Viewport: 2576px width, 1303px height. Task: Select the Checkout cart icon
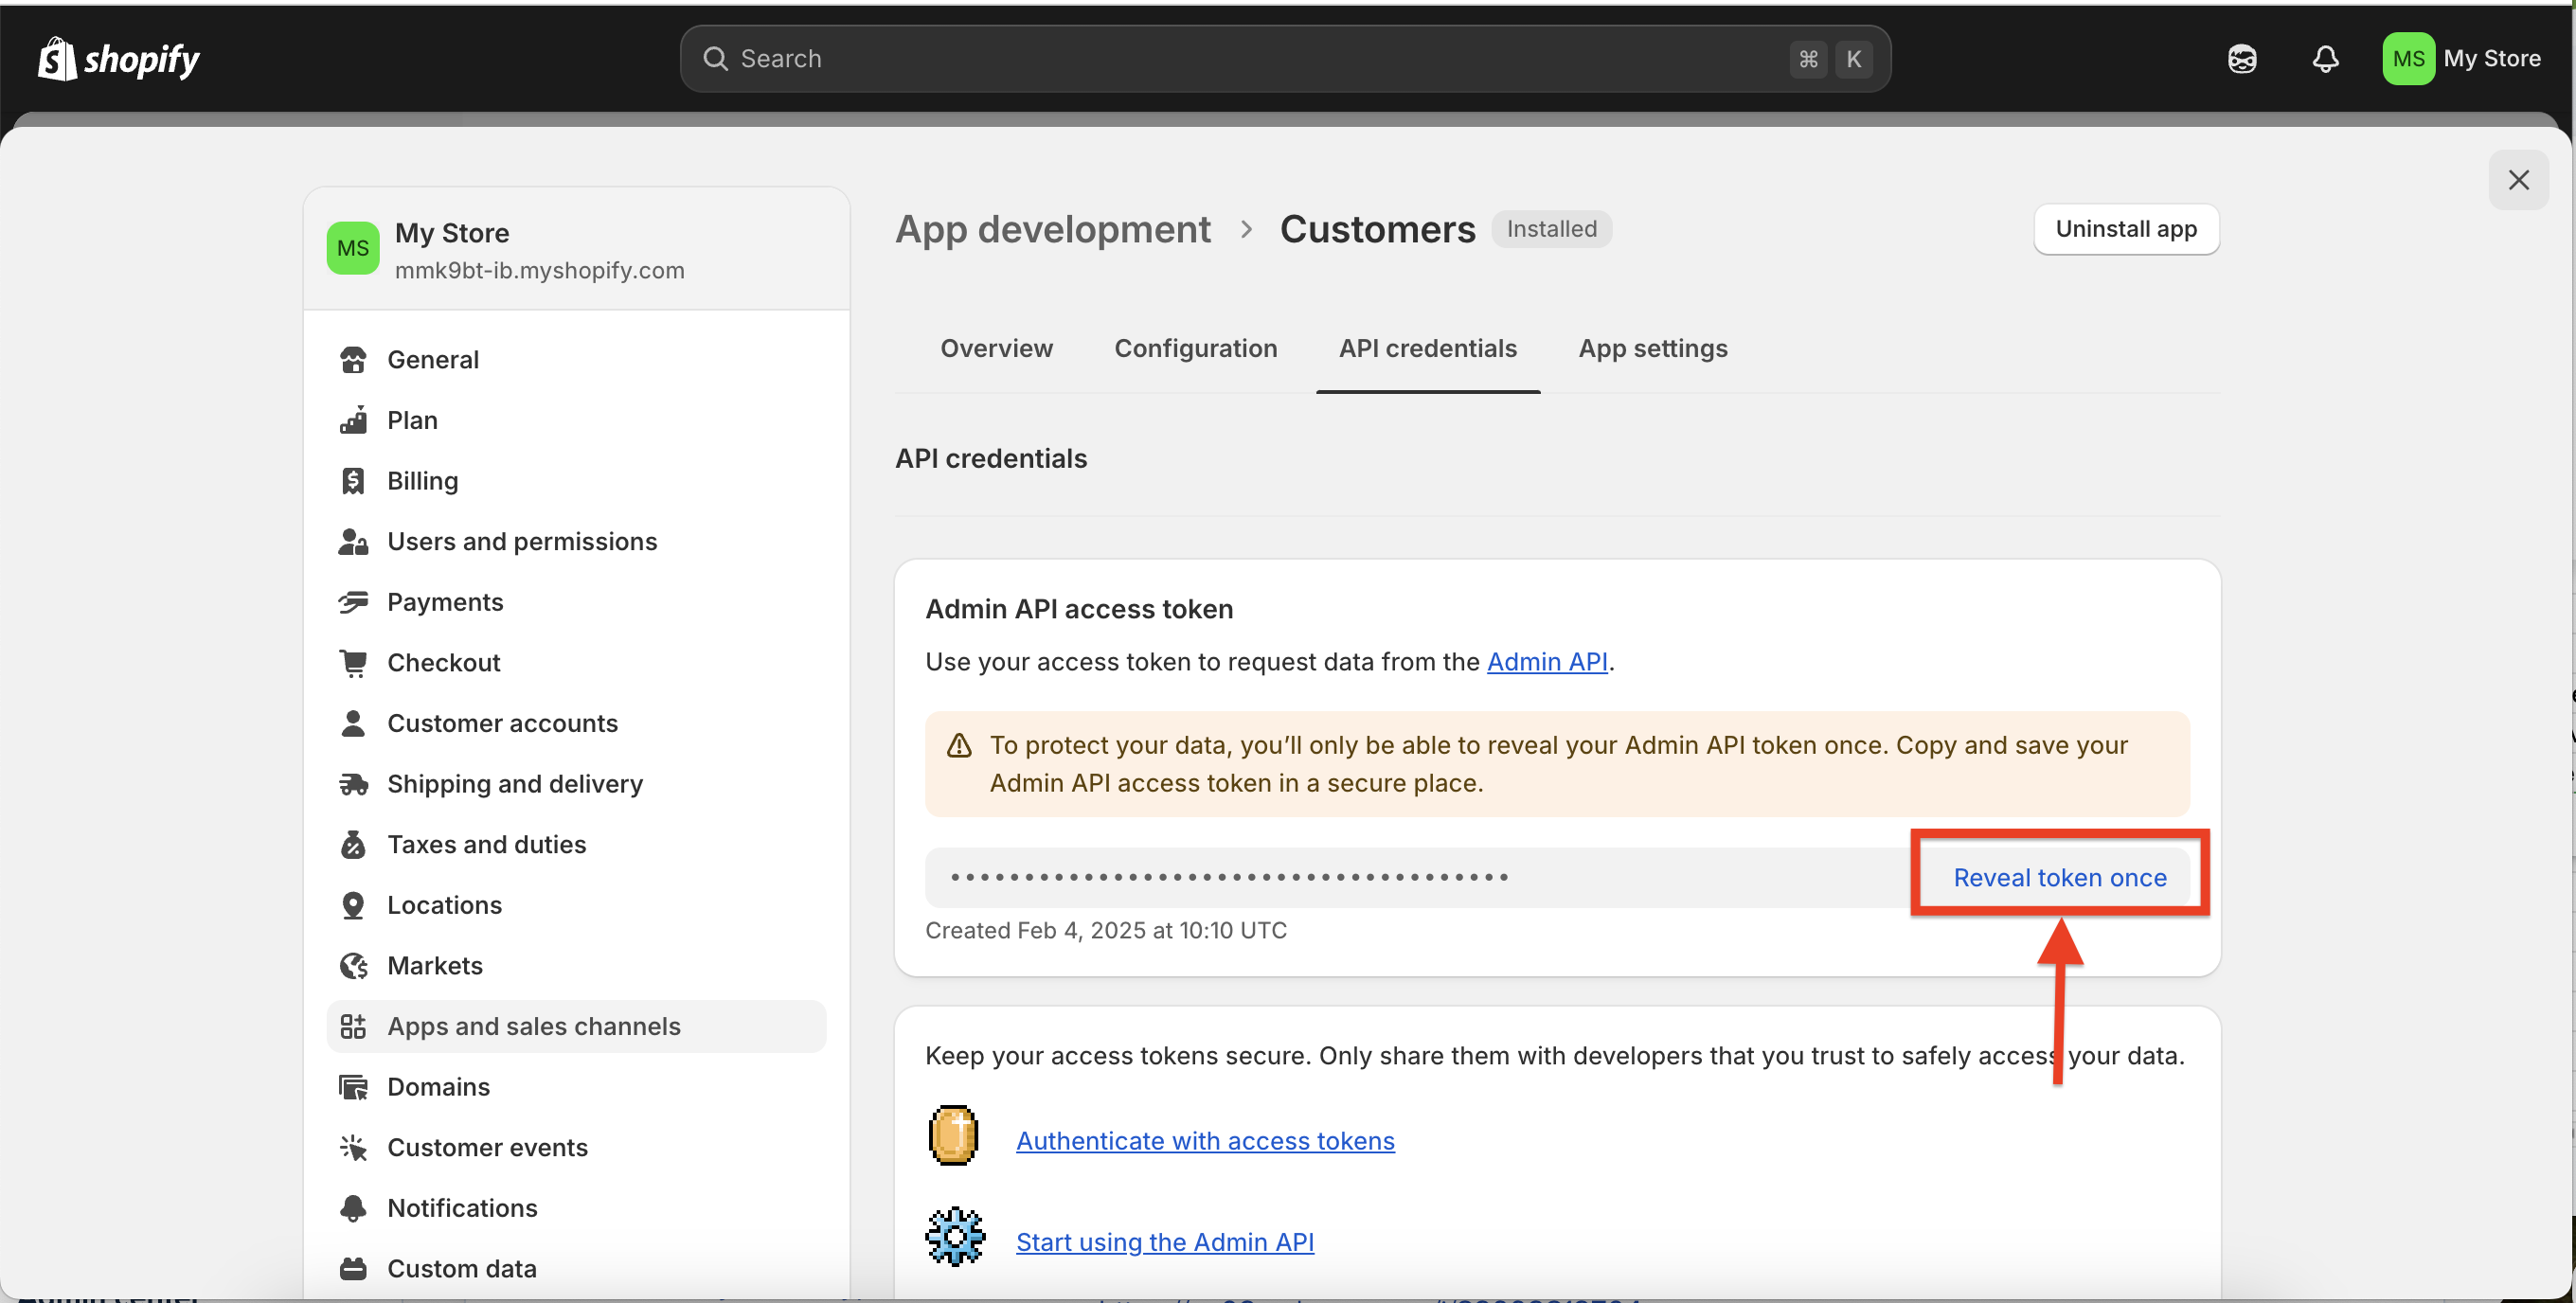353,663
